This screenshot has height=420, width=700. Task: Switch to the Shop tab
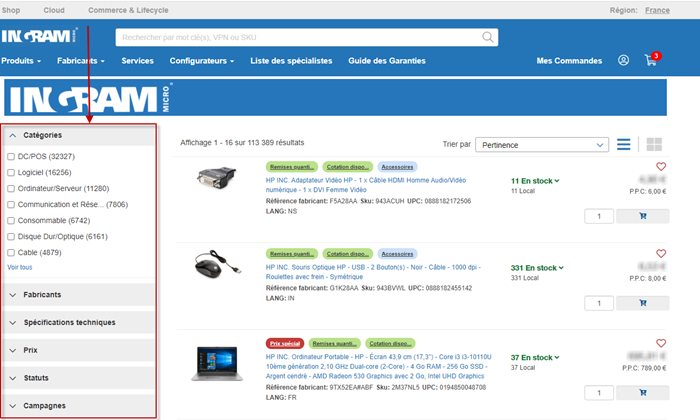pyautogui.click(x=11, y=10)
